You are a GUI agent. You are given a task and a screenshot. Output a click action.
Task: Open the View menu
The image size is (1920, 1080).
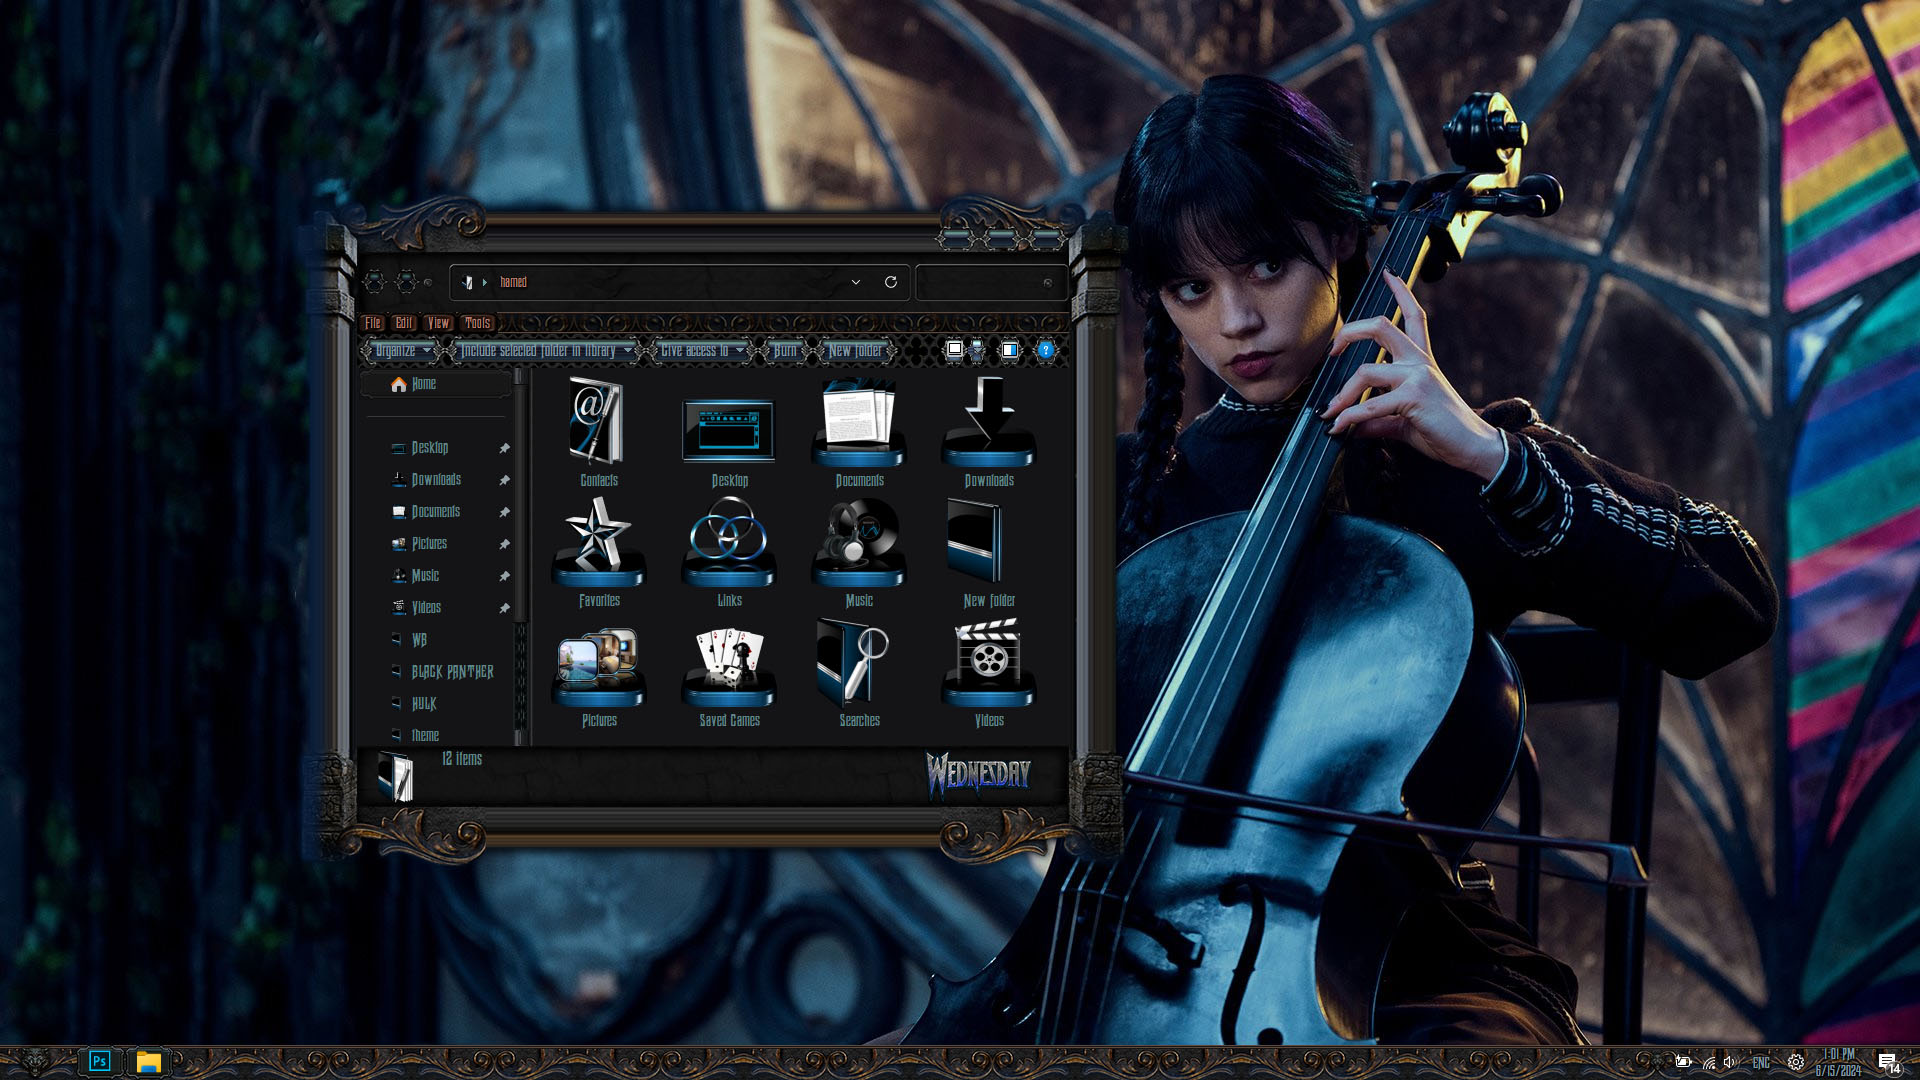pos(438,322)
